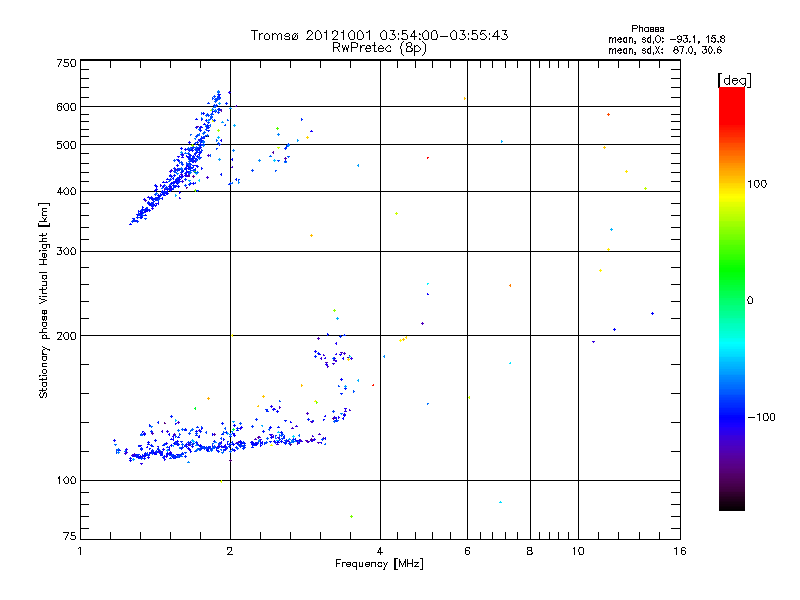Click the colorbar tick label '100'
Image resolution: width=800 pixels, height=600 pixels.
click(x=757, y=184)
